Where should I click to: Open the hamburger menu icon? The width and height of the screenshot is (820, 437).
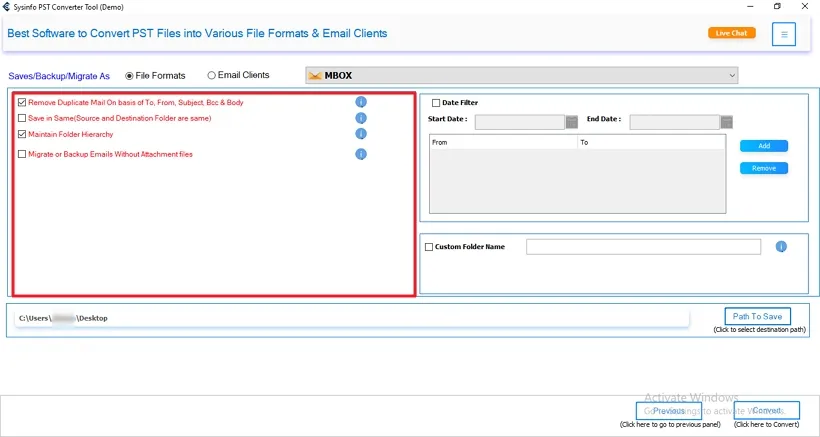[784, 34]
